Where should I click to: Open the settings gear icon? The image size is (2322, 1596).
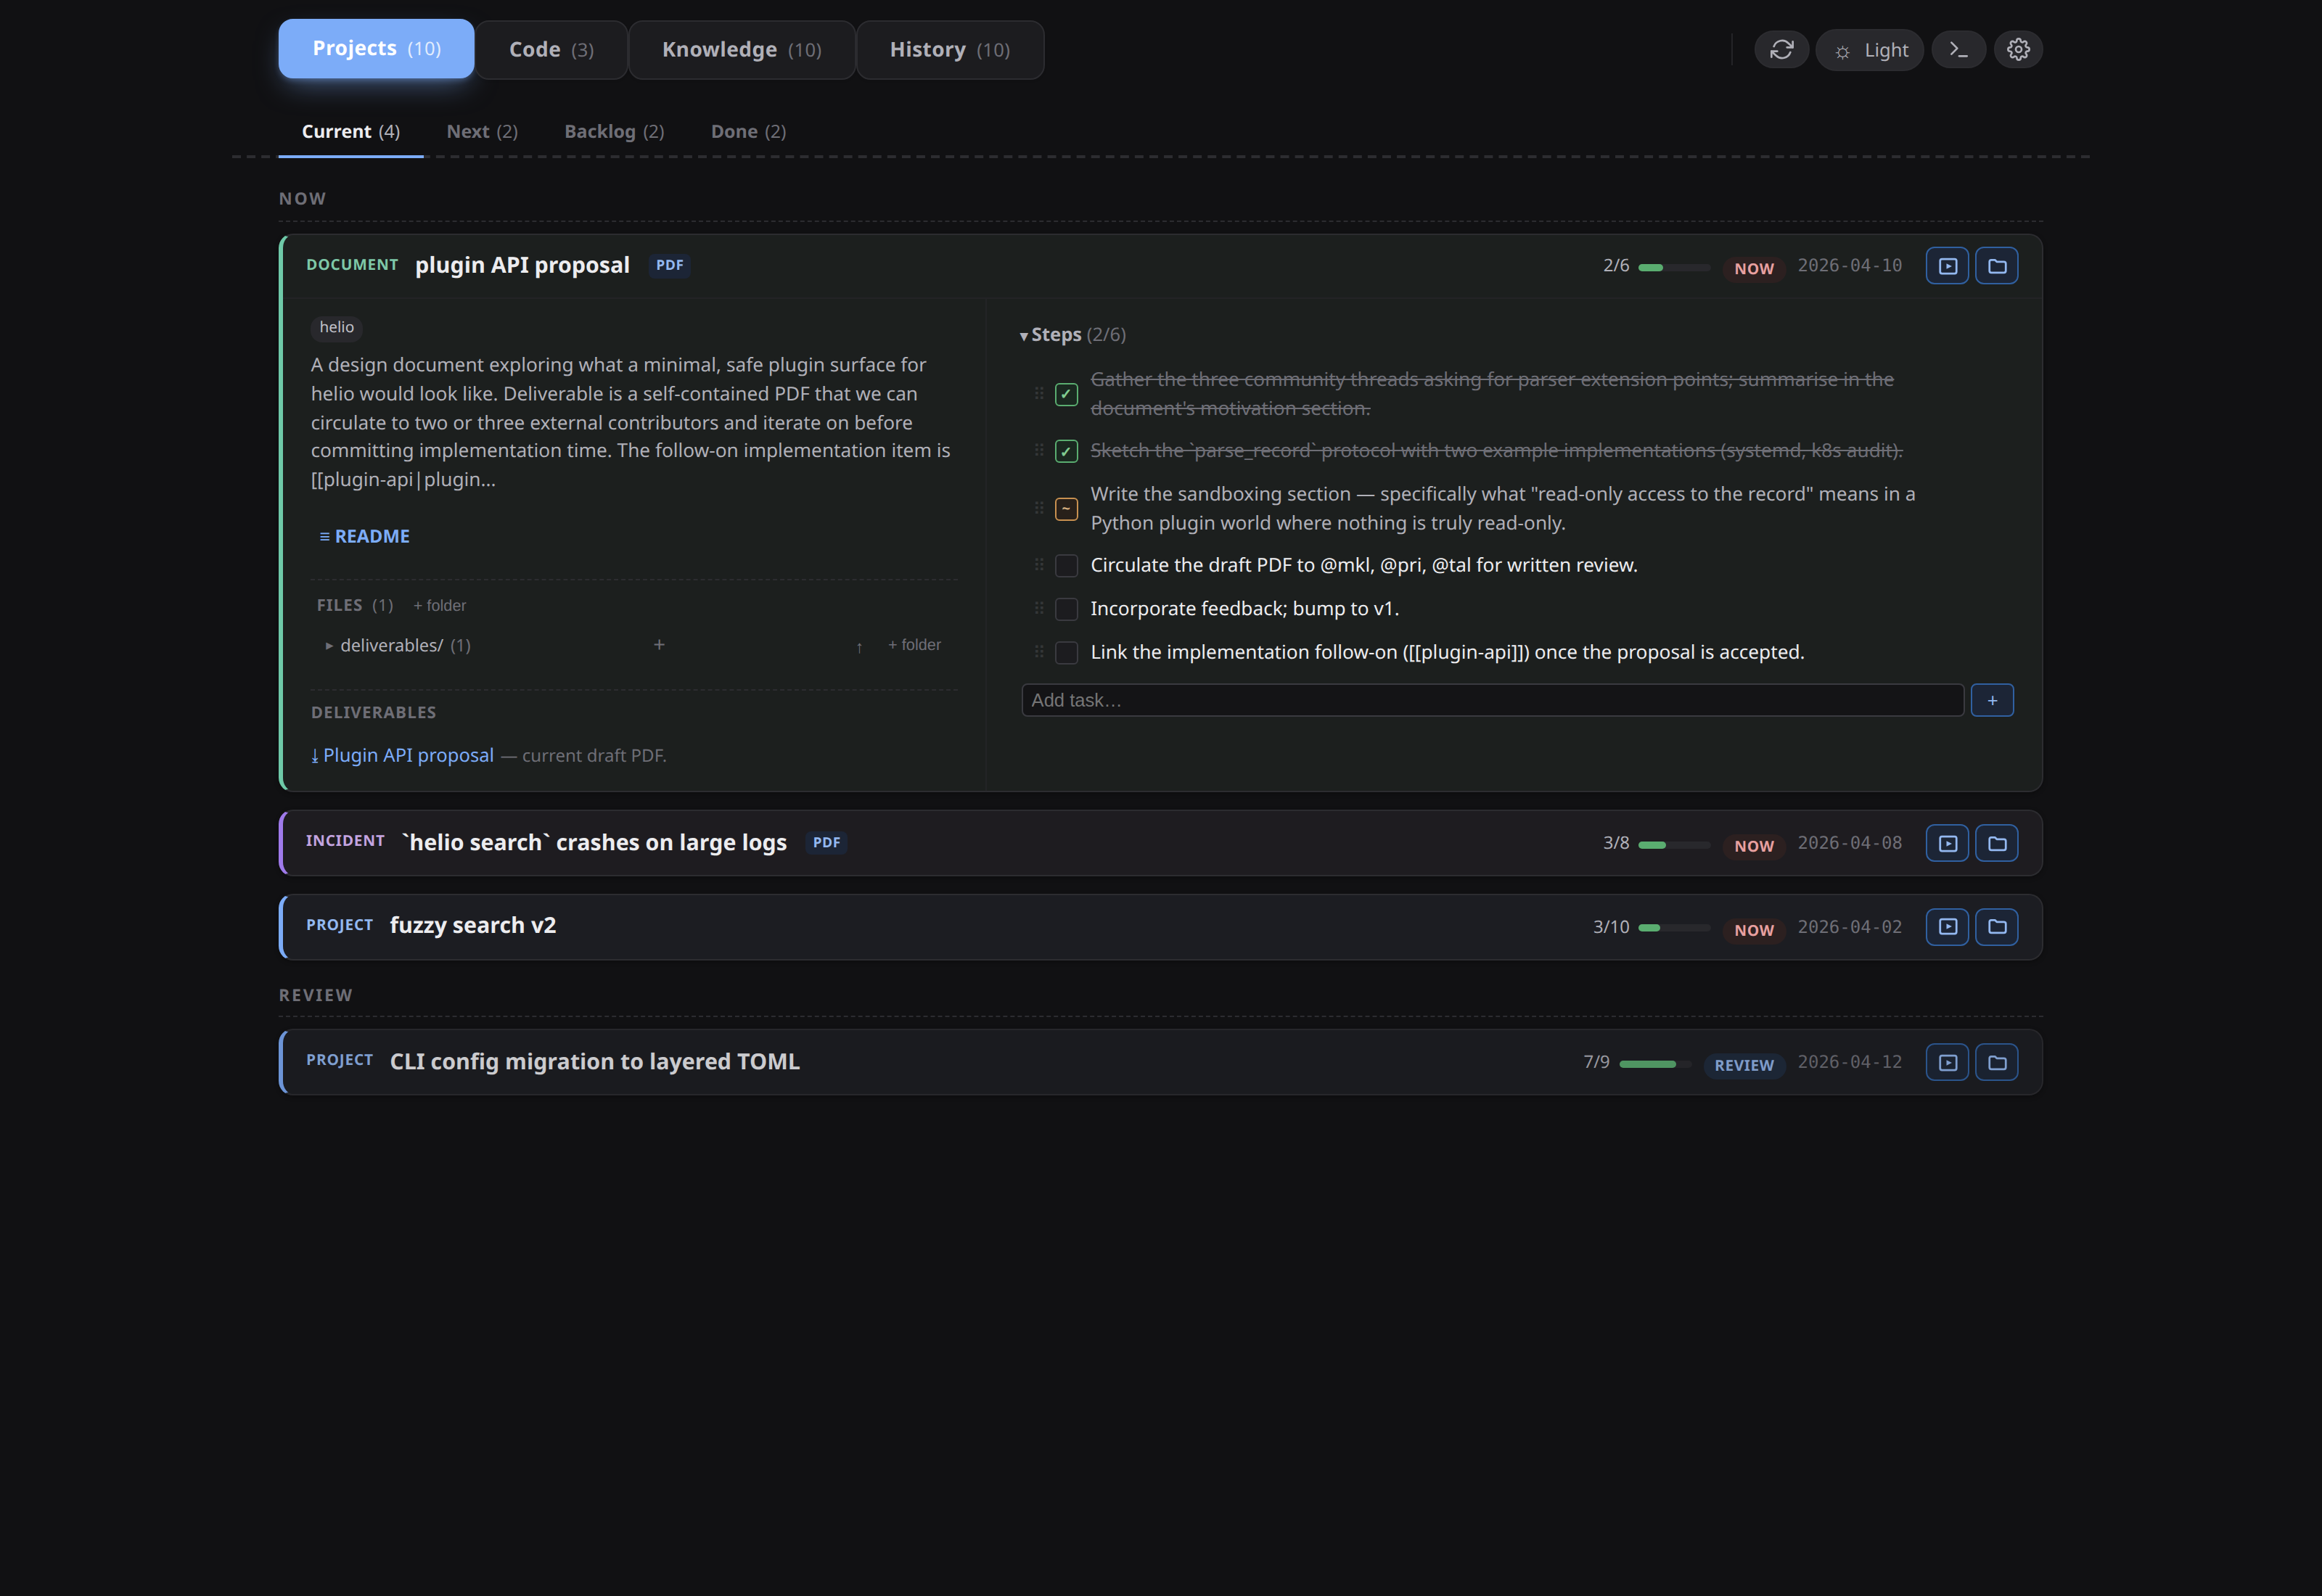(2018, 50)
